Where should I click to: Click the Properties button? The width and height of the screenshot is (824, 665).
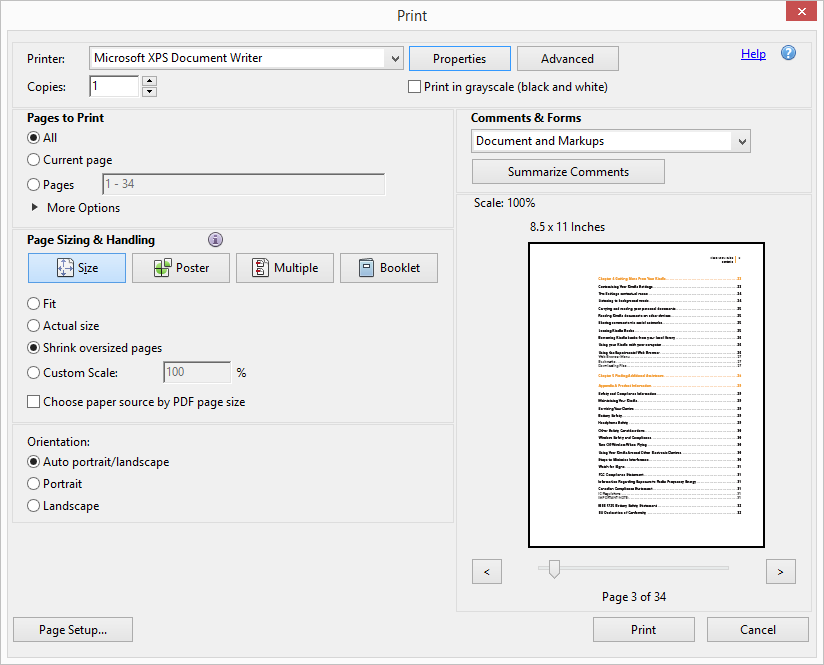point(459,59)
